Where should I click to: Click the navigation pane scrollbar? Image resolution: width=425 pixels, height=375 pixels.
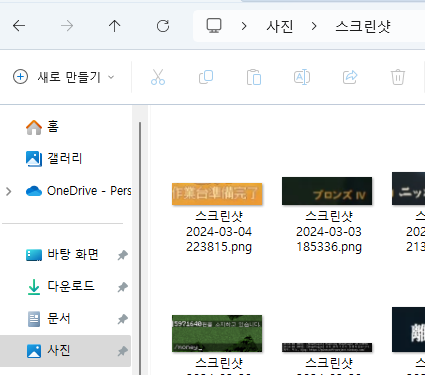[140, 248]
